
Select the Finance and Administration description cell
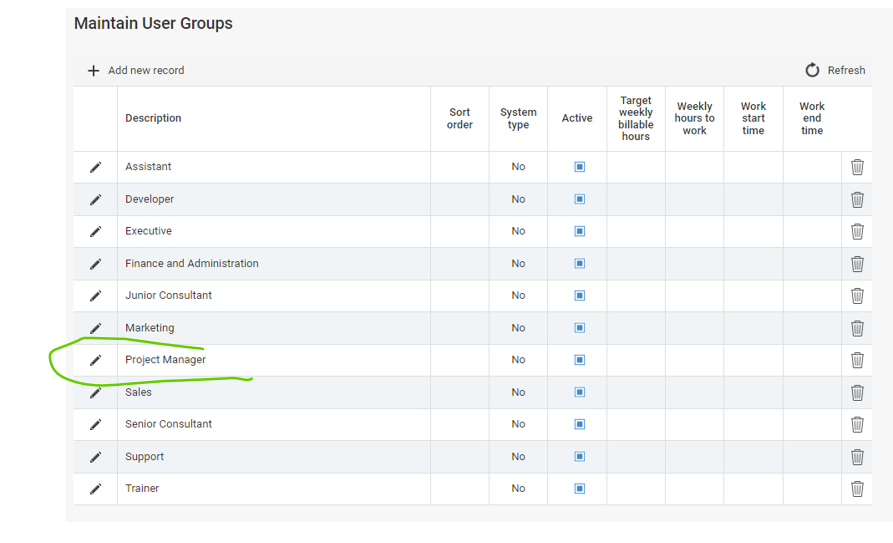[x=274, y=264]
